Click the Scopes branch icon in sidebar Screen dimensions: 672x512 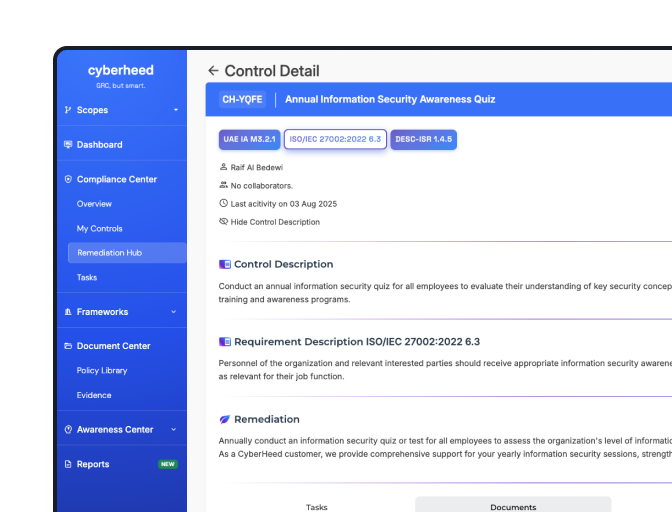68,110
